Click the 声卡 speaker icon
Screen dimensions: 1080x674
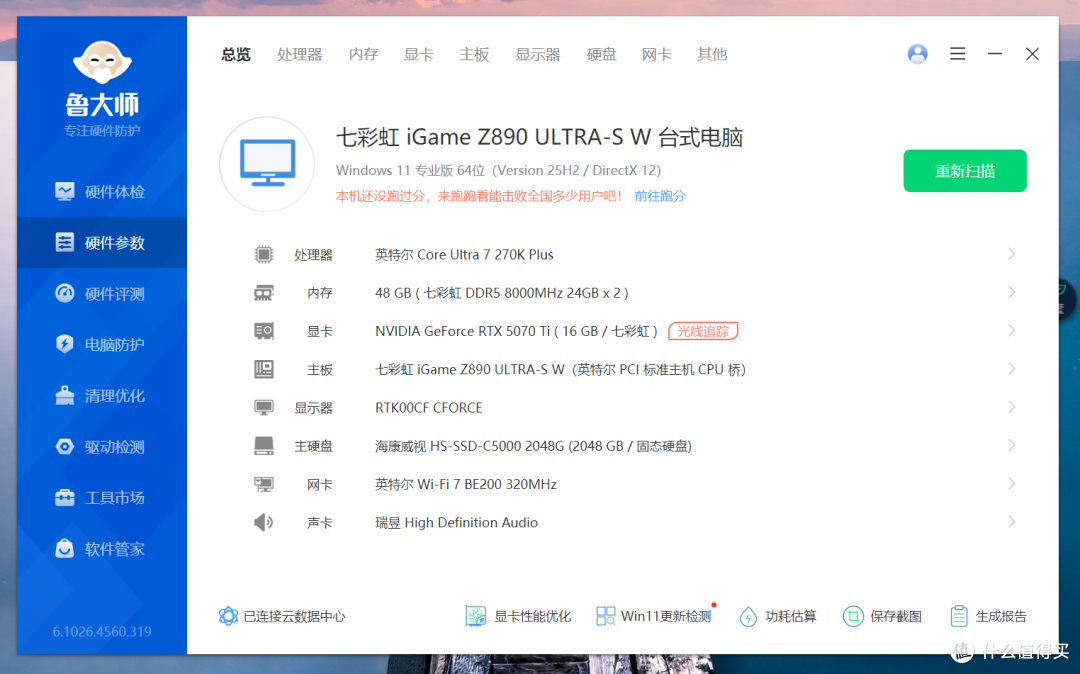tap(263, 523)
